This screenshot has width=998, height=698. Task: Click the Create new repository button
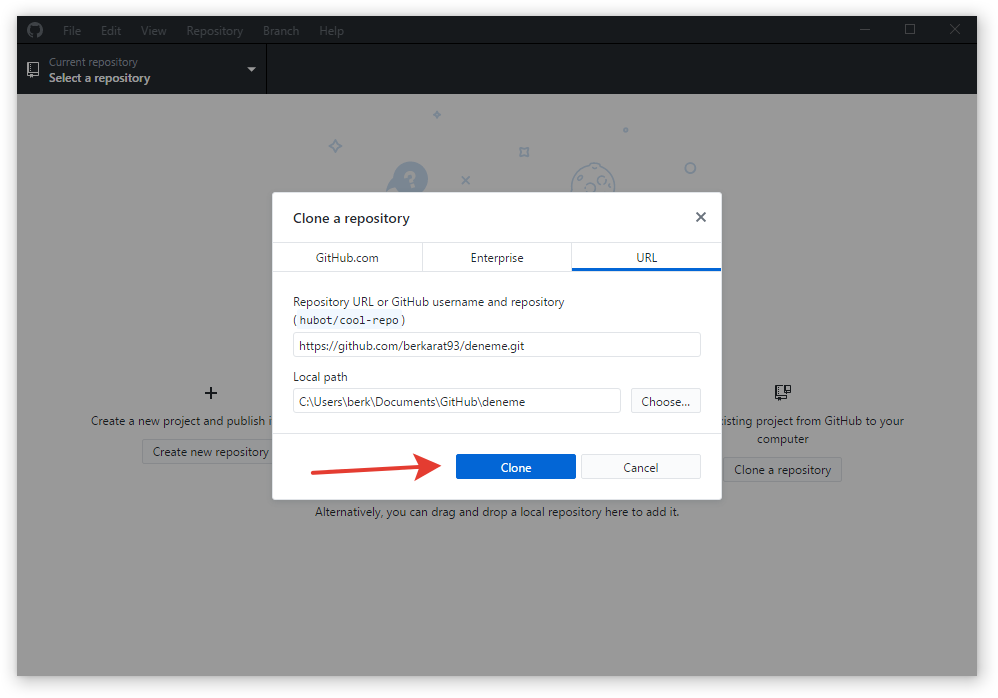tap(207, 452)
